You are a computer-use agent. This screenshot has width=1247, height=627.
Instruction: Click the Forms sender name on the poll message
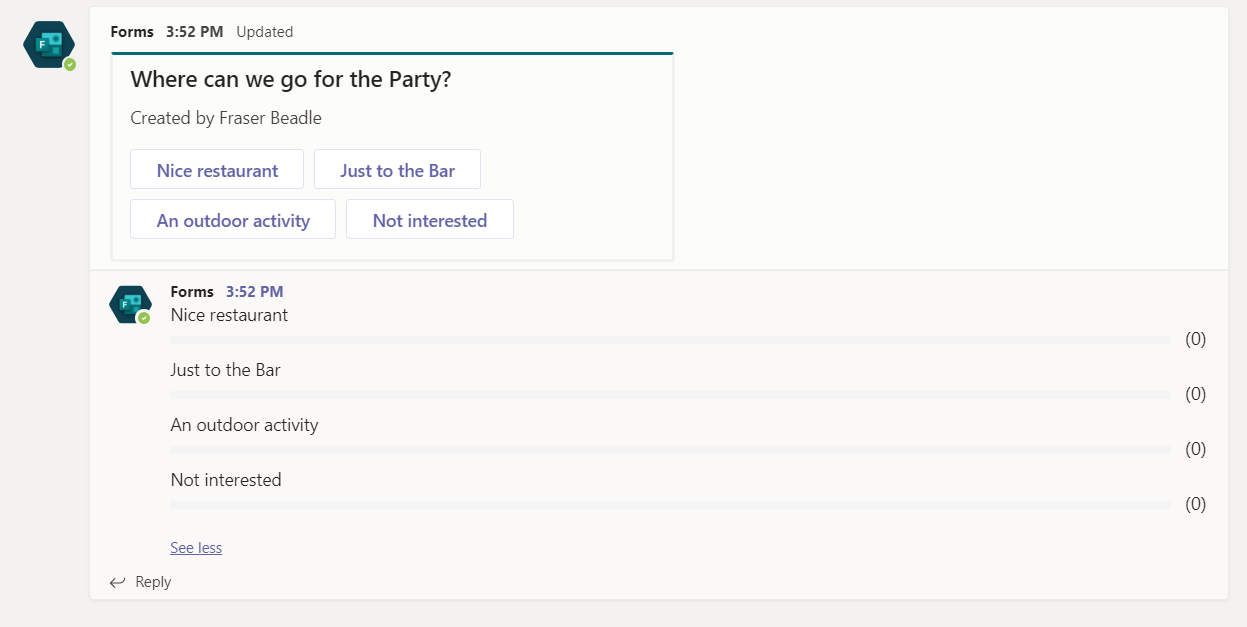point(132,32)
